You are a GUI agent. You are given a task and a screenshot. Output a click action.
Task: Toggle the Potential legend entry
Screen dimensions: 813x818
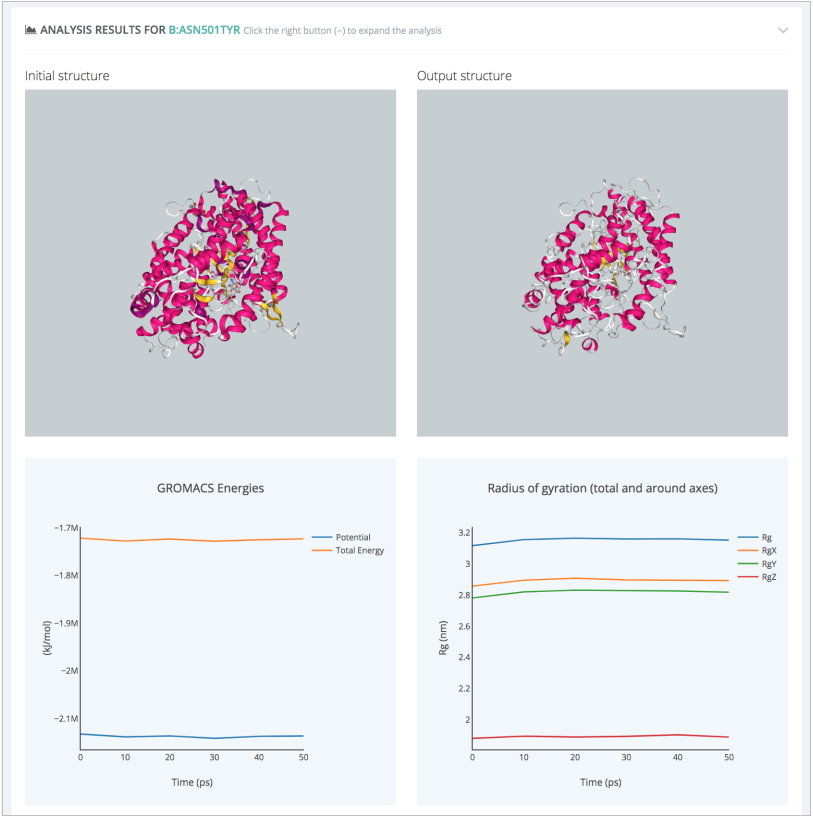pos(352,537)
